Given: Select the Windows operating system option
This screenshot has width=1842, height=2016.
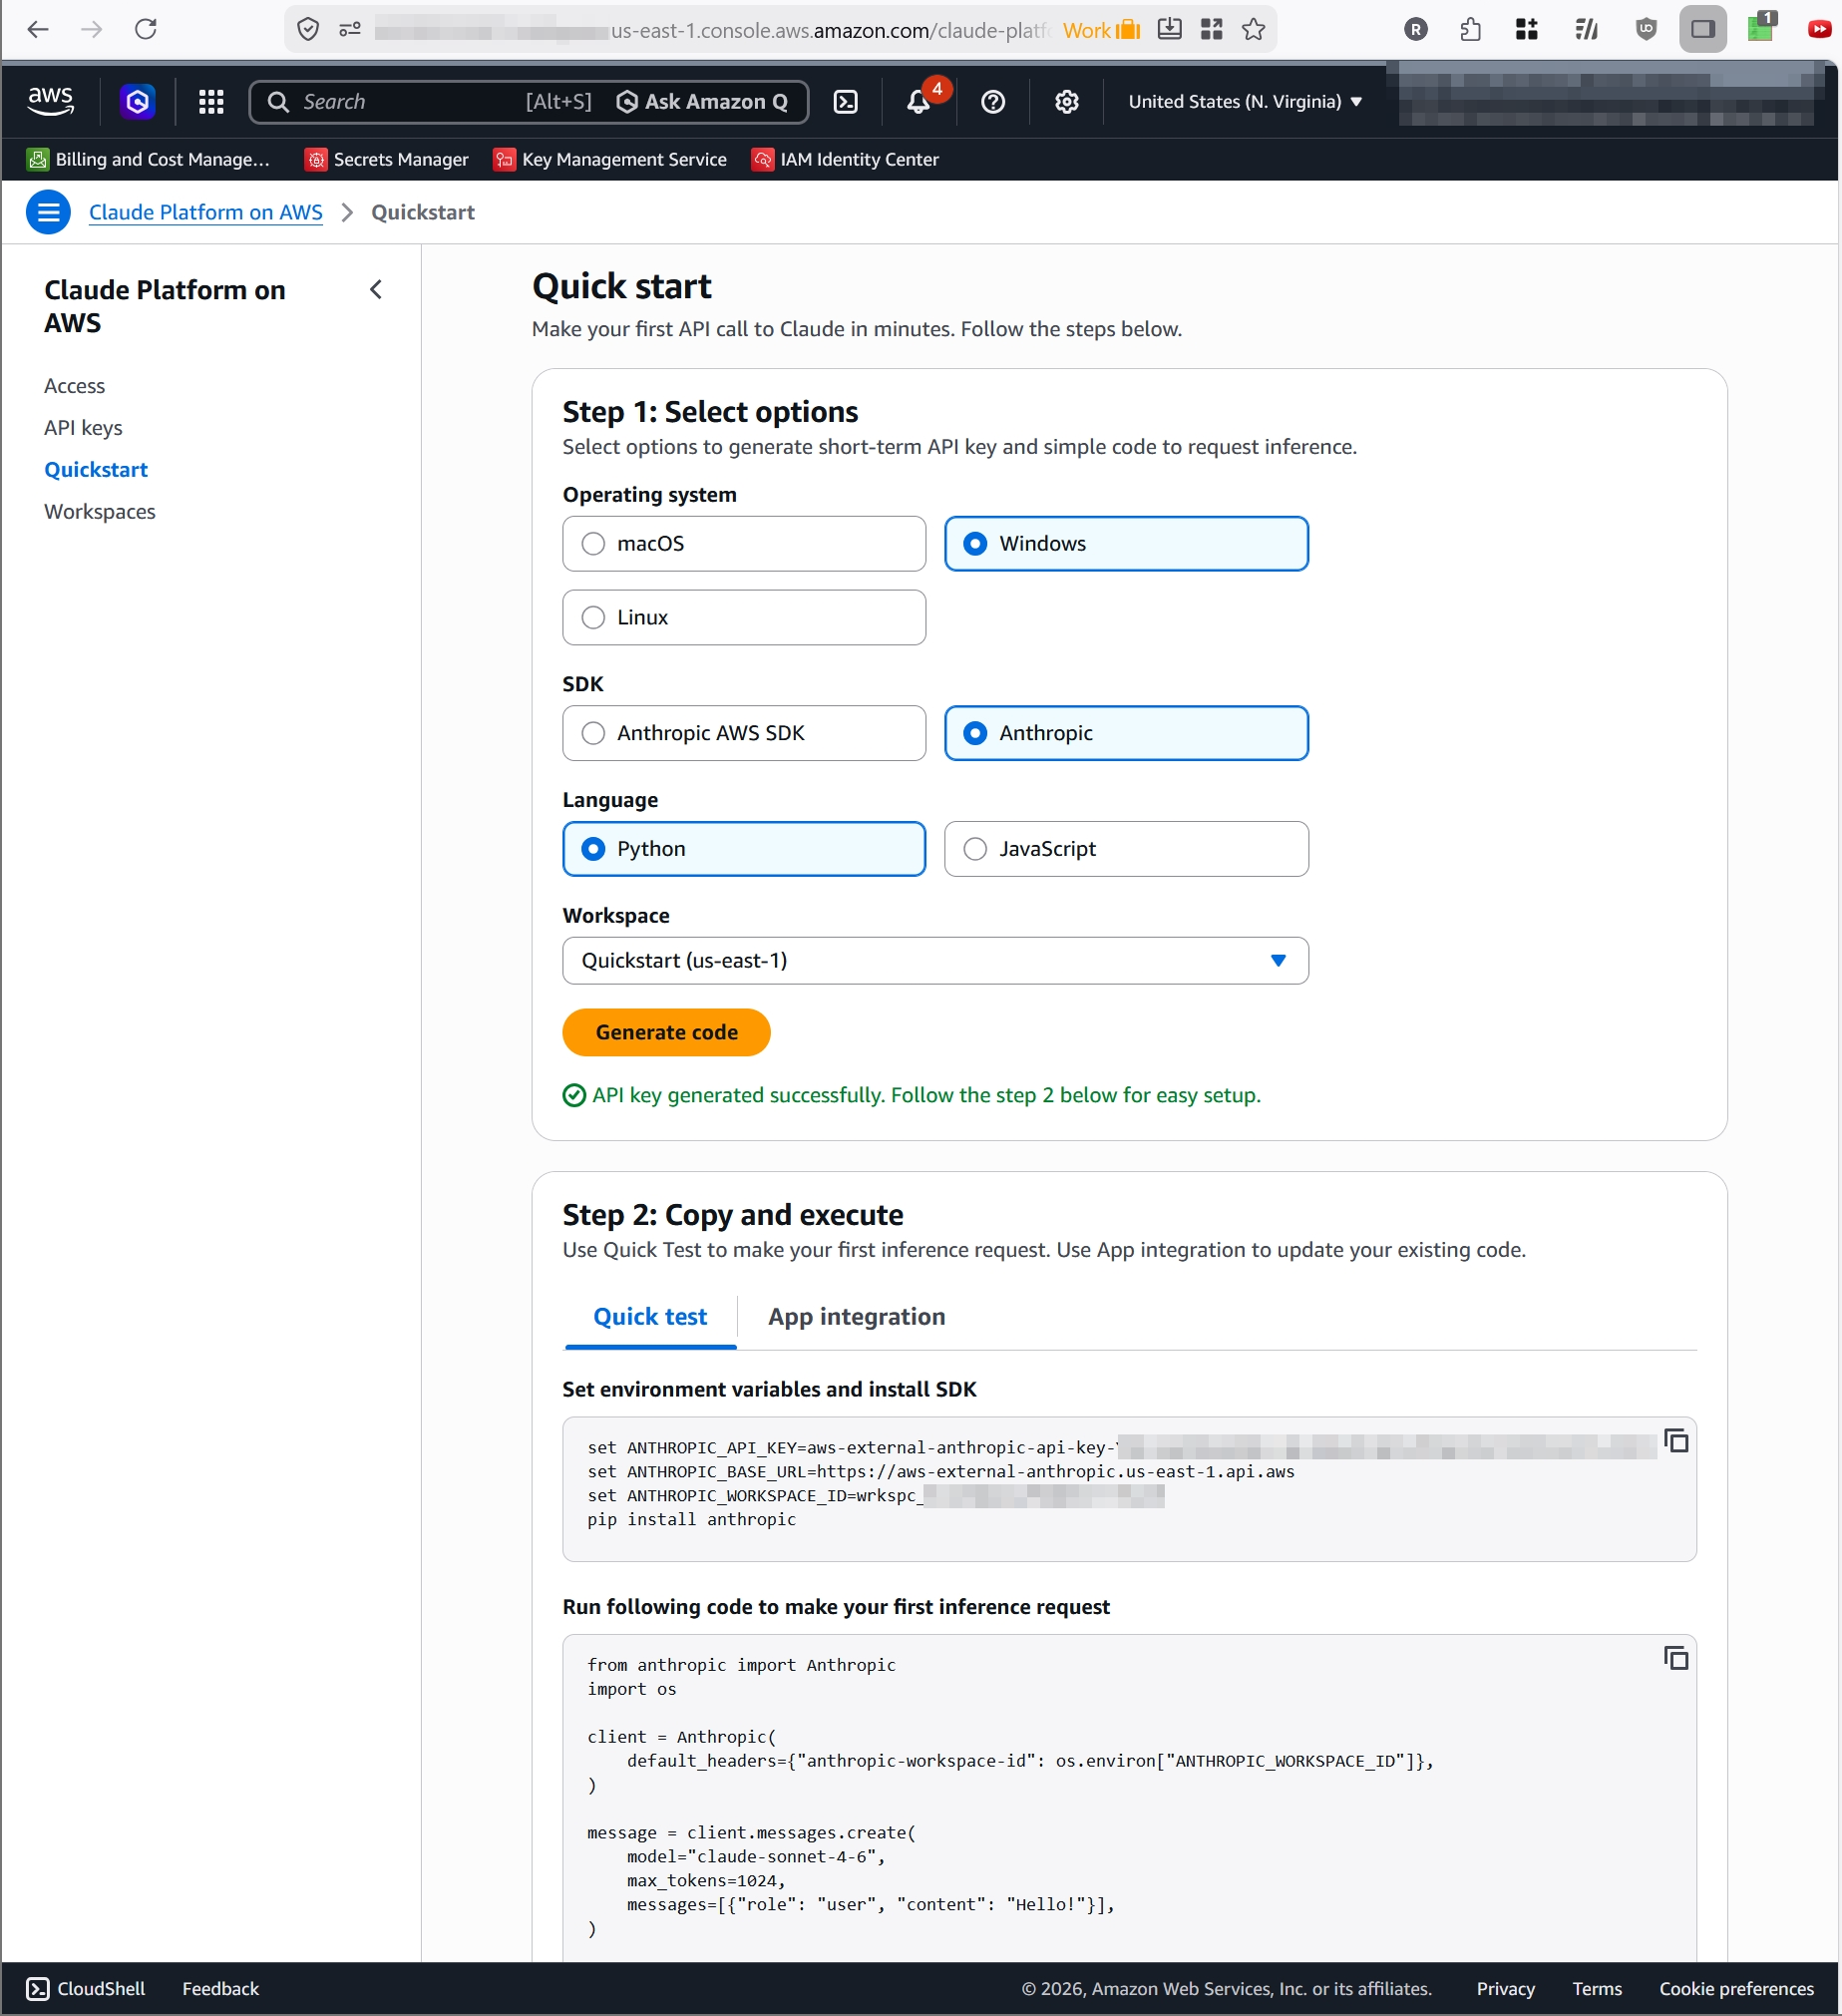Looking at the screenshot, I should click(1127, 544).
